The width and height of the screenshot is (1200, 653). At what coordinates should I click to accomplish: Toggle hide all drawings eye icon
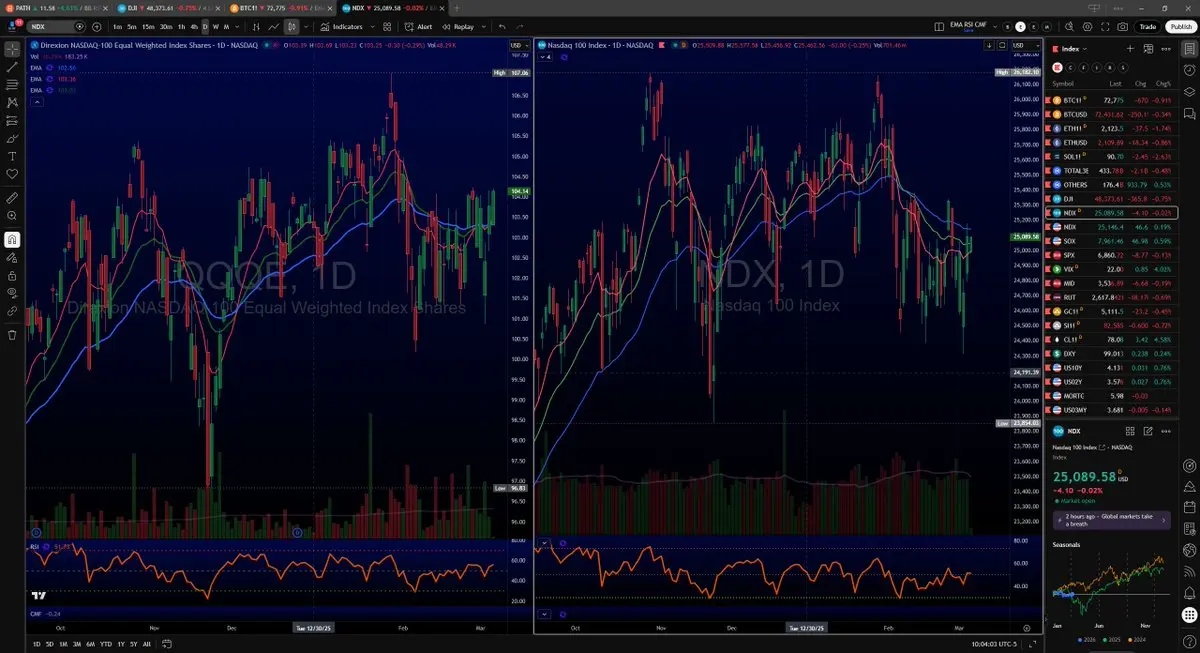12,293
